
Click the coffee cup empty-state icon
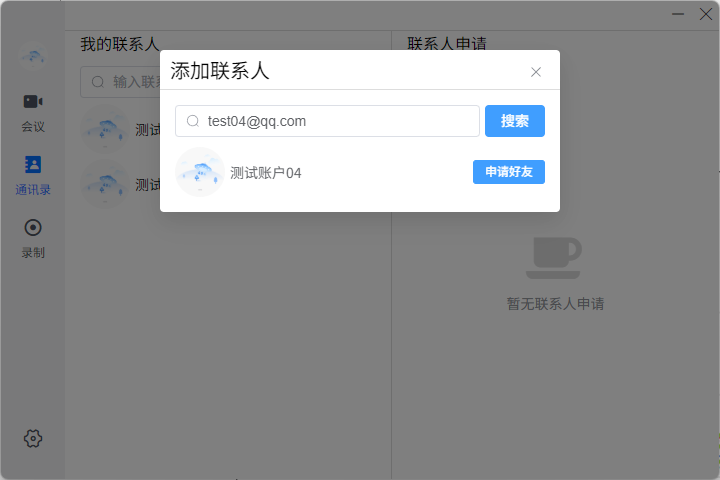[x=554, y=257]
